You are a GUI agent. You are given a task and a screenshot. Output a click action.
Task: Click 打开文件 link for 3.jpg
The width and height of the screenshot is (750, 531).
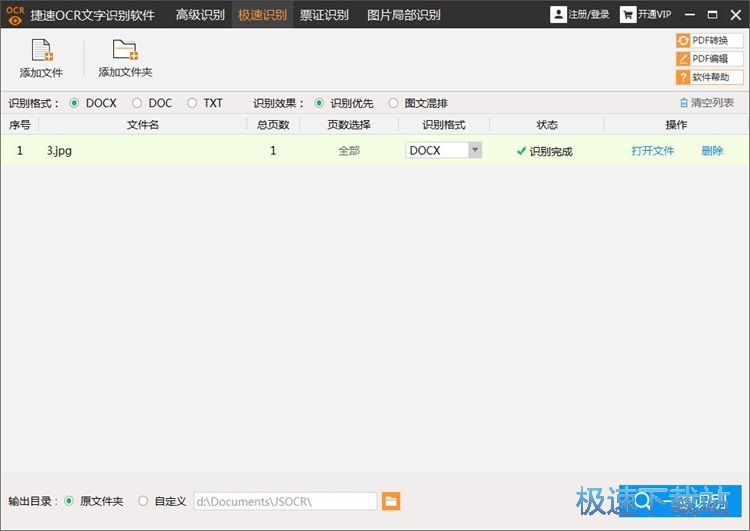click(652, 151)
